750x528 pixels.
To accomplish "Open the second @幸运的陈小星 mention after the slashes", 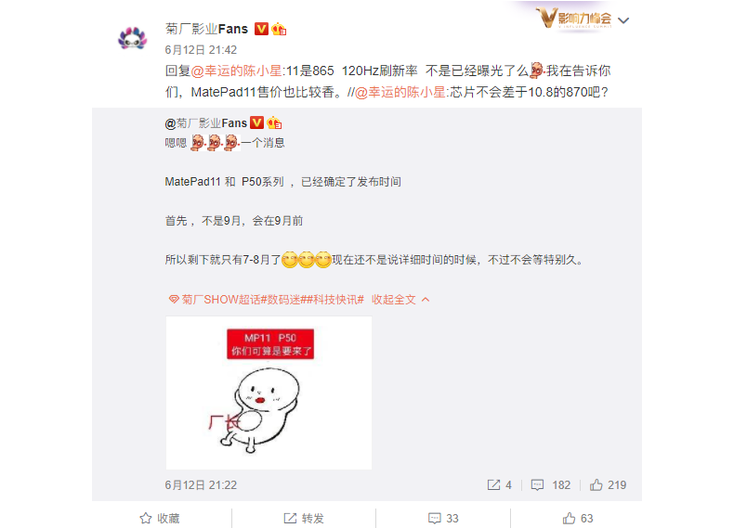I will click(400, 92).
